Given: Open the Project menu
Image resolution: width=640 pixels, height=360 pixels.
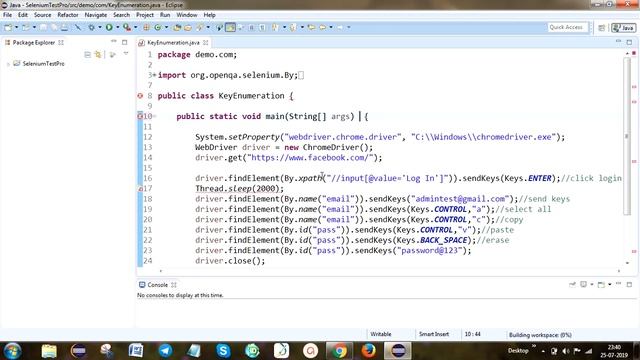Looking at the screenshot, I should (x=145, y=15).
